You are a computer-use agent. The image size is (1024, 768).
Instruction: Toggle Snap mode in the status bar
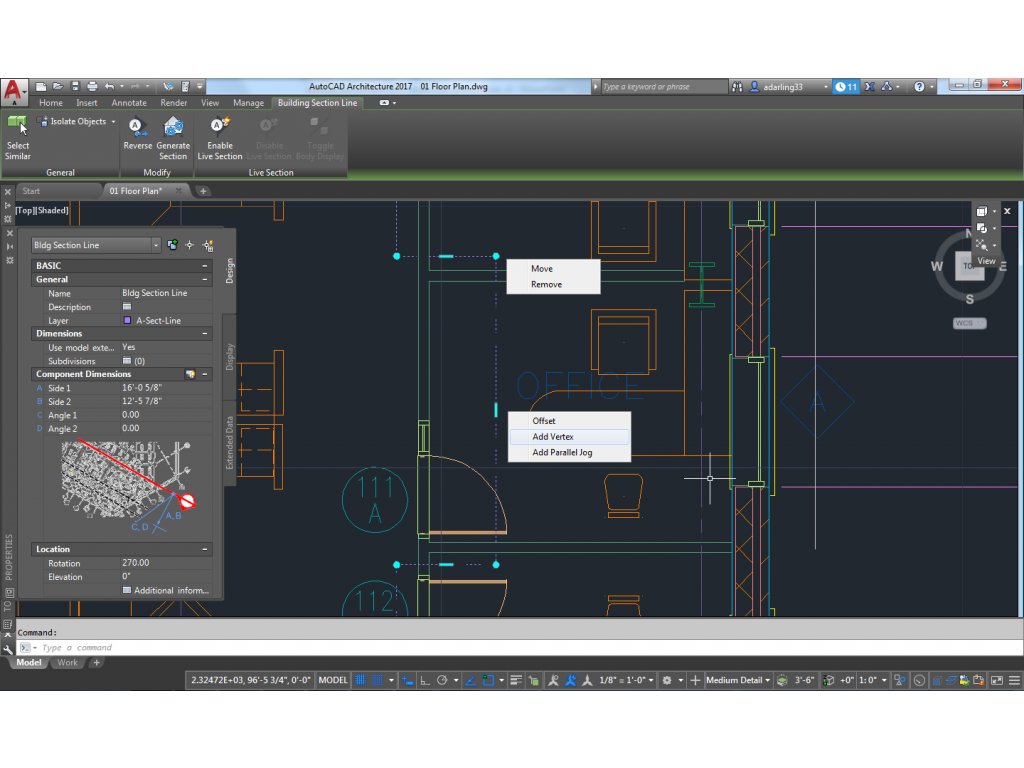[377, 680]
